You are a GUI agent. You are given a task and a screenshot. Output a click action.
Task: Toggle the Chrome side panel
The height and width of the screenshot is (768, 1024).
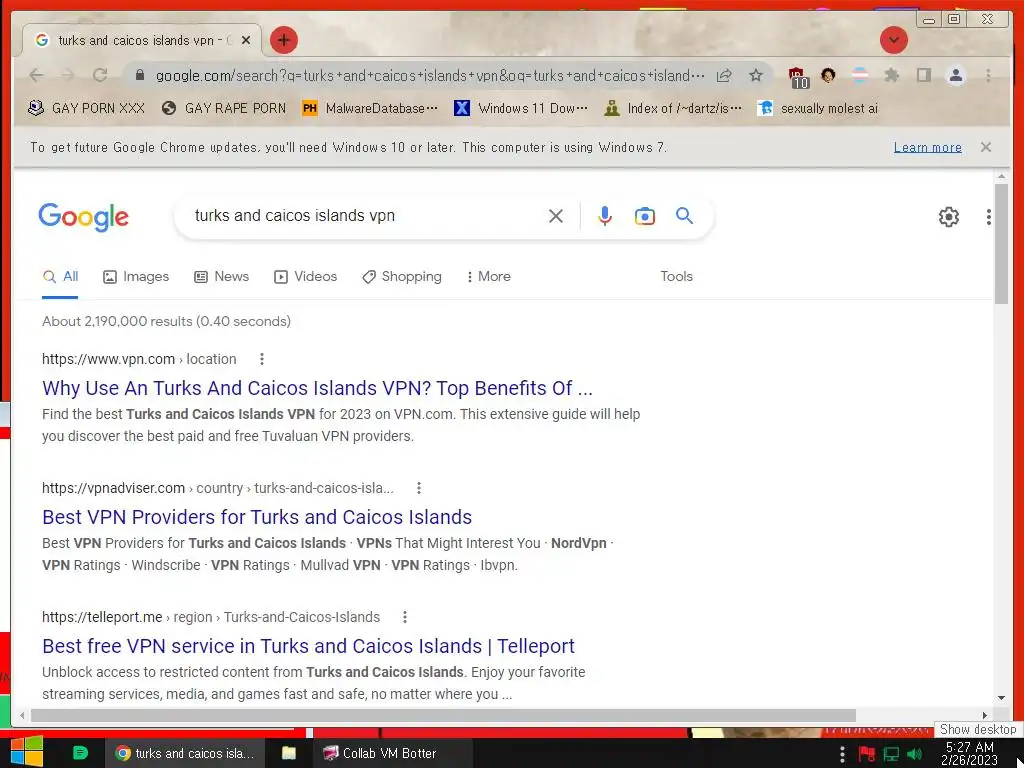click(923, 75)
